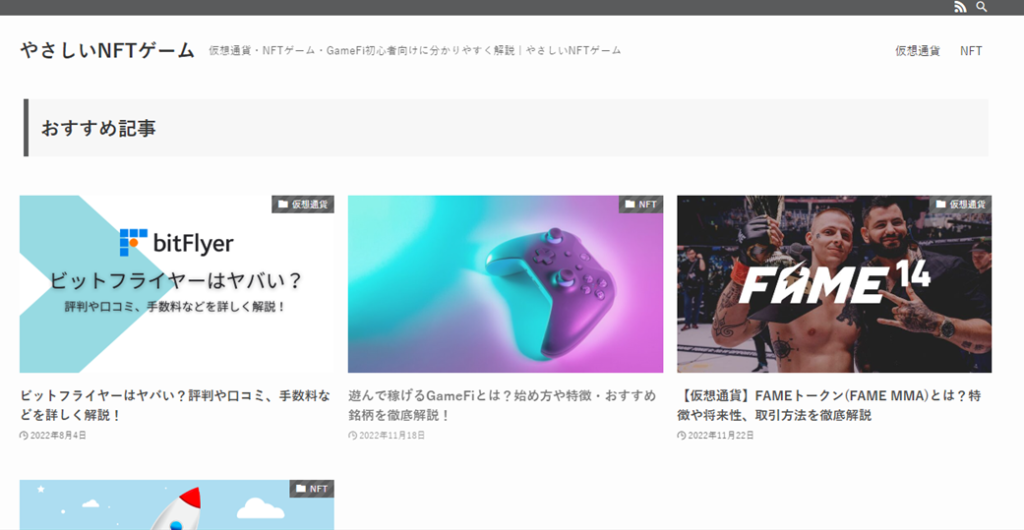1024x530 pixels.
Task: Click the date 2022年8月4日
Action: click(x=57, y=435)
